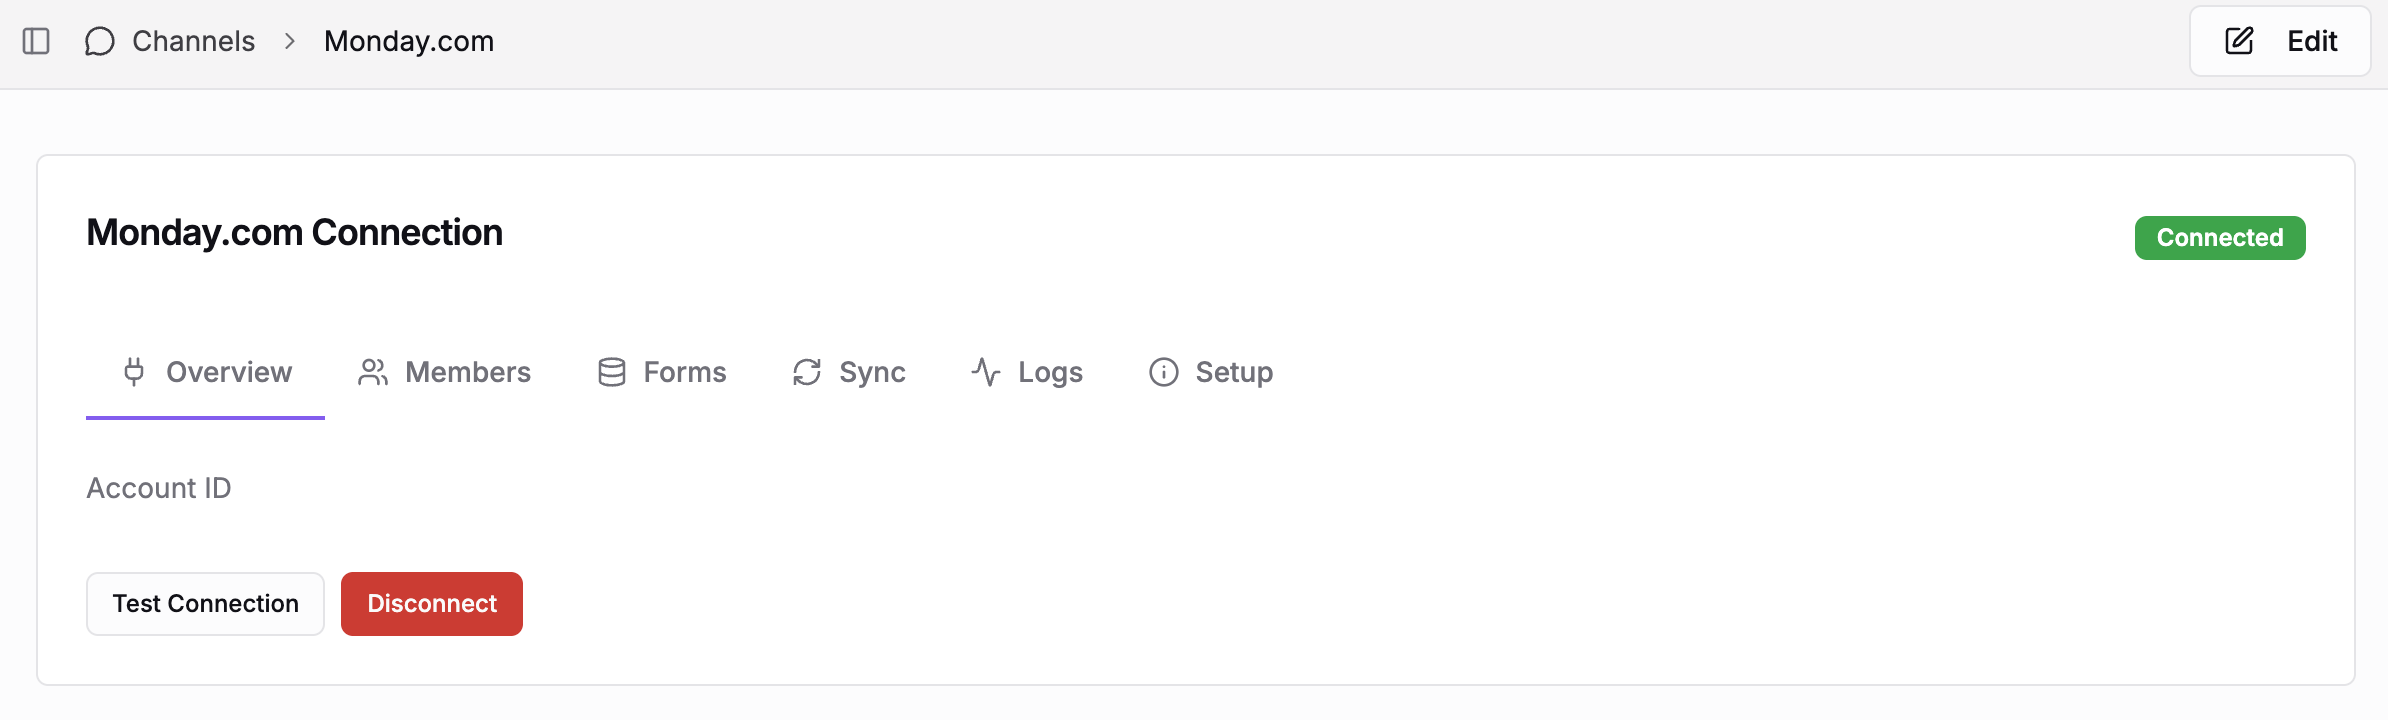
Task: Disconnect the Monday.com integration
Action: coord(431,603)
